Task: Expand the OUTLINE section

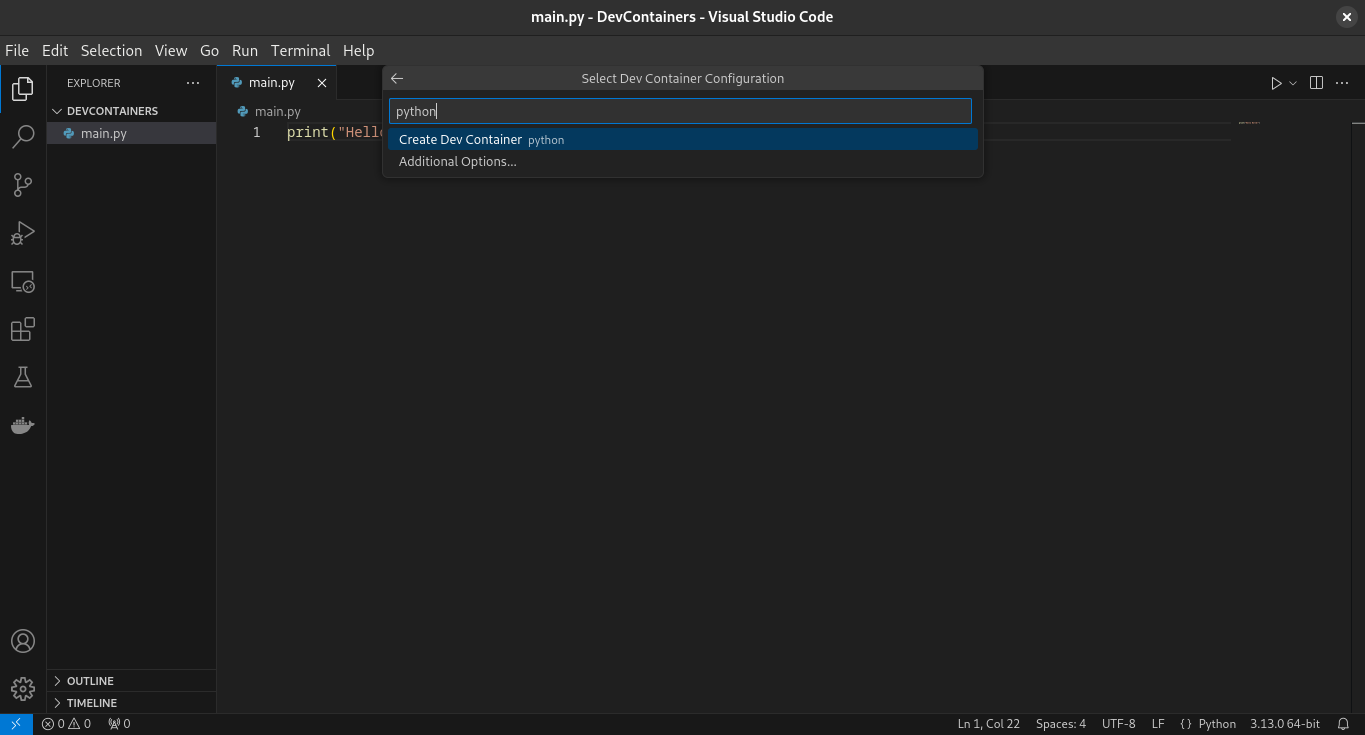Action: click(x=90, y=681)
